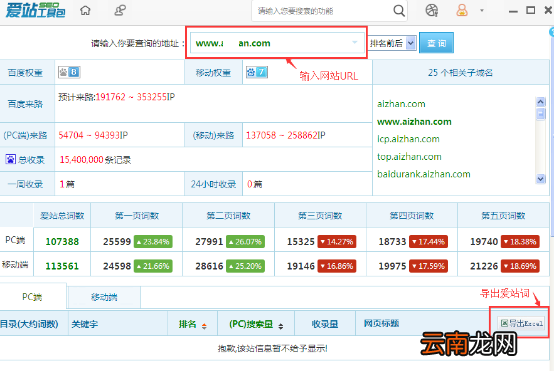Click the PC total word count 107388
The width and height of the screenshot is (554, 372).
click(62, 242)
